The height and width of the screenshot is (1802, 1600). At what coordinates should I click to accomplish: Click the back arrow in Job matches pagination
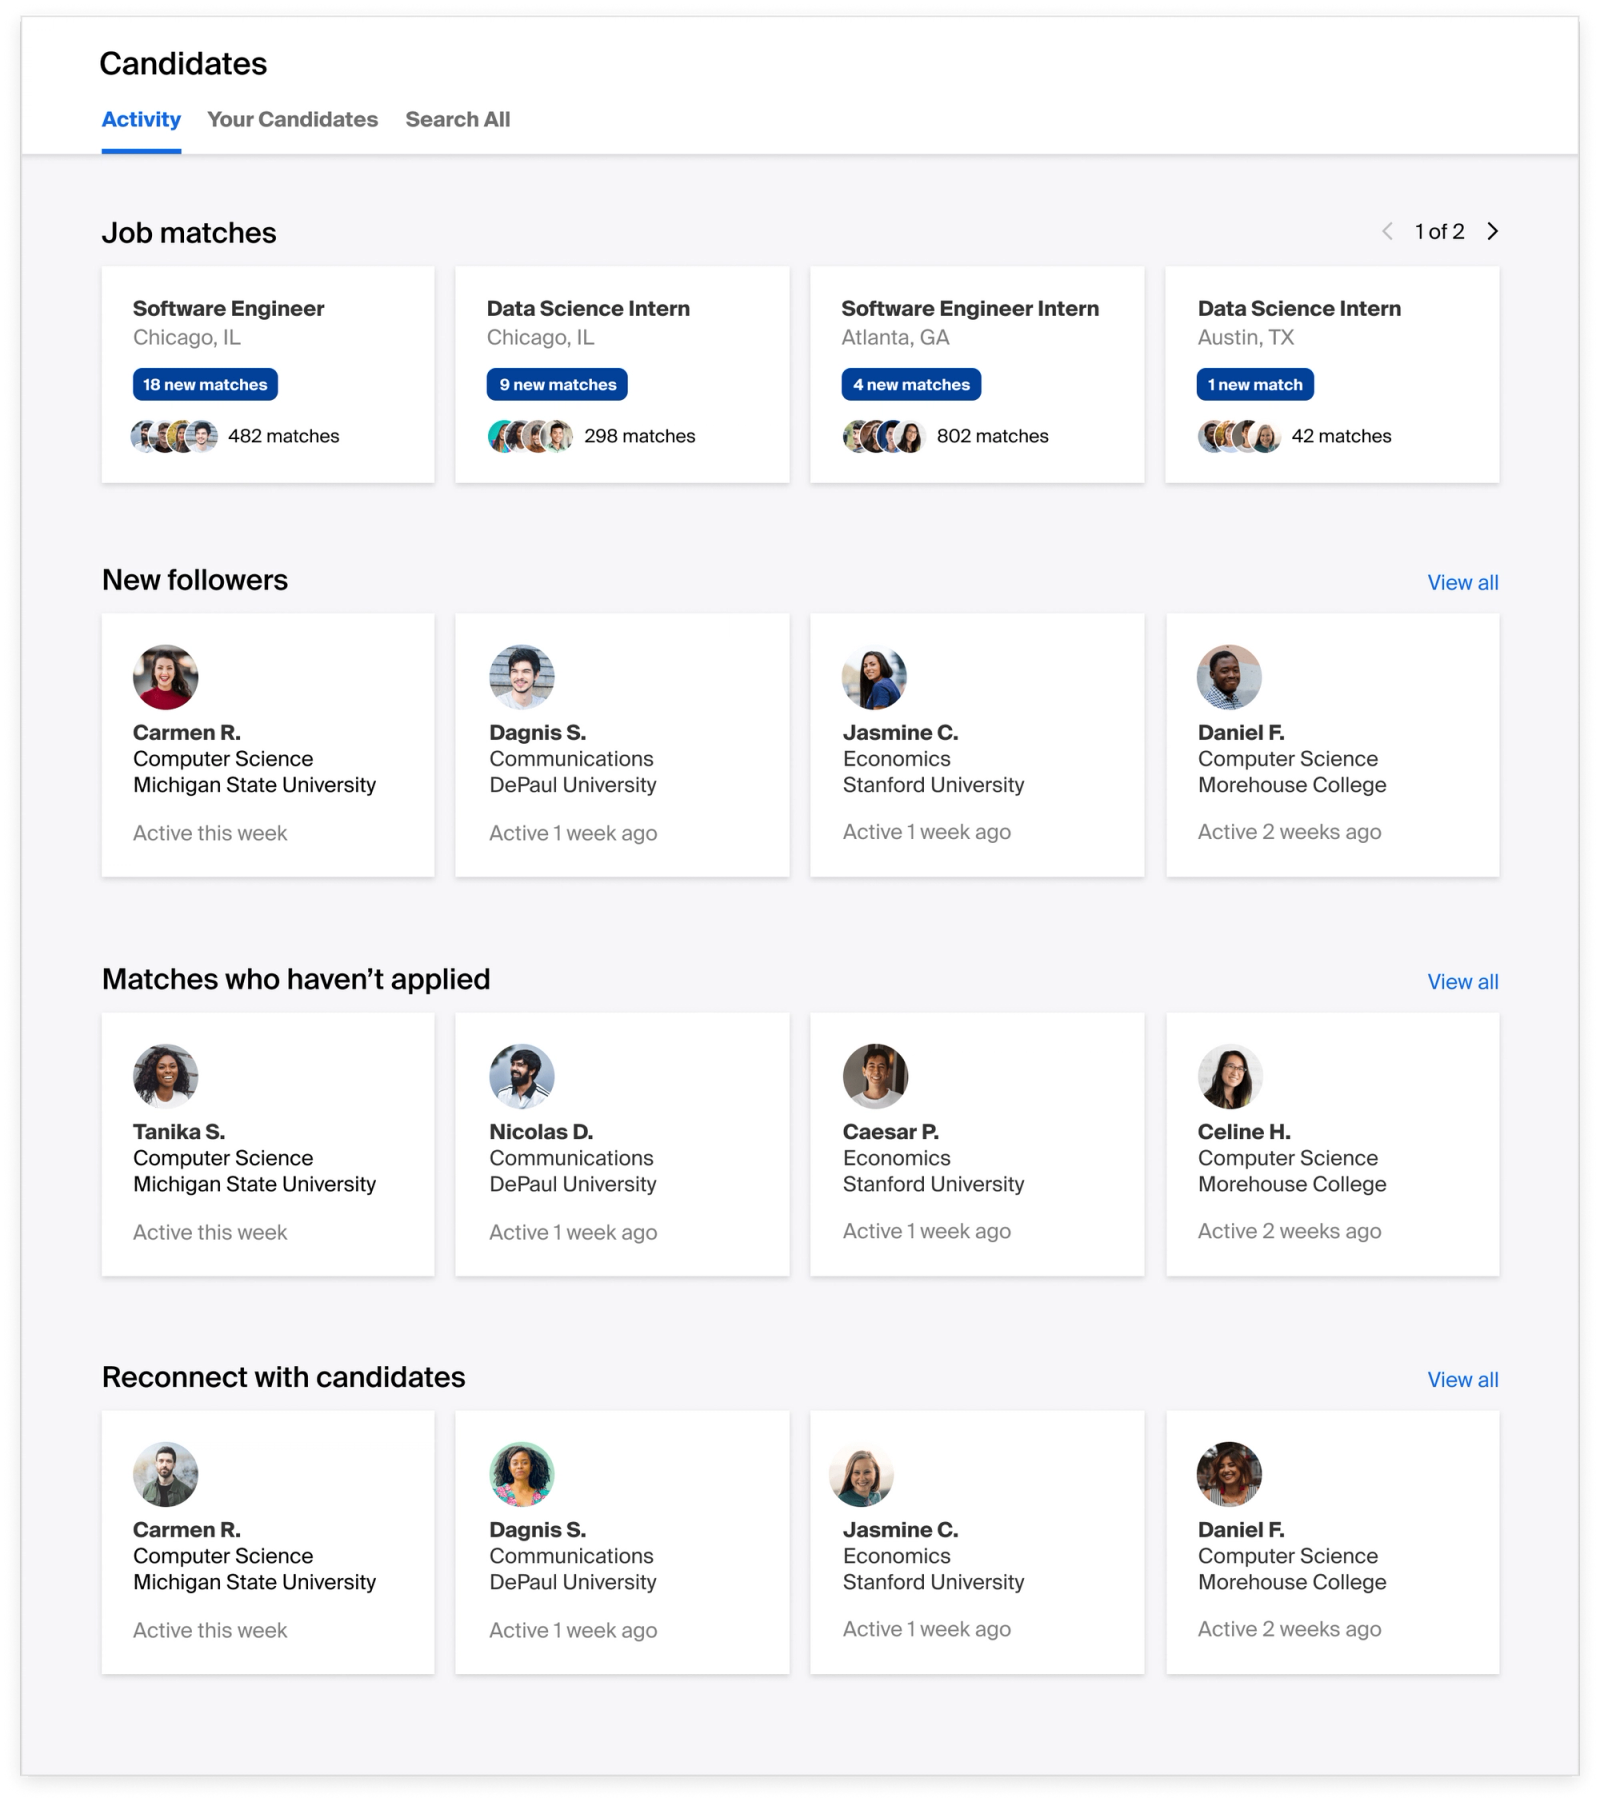click(1388, 231)
